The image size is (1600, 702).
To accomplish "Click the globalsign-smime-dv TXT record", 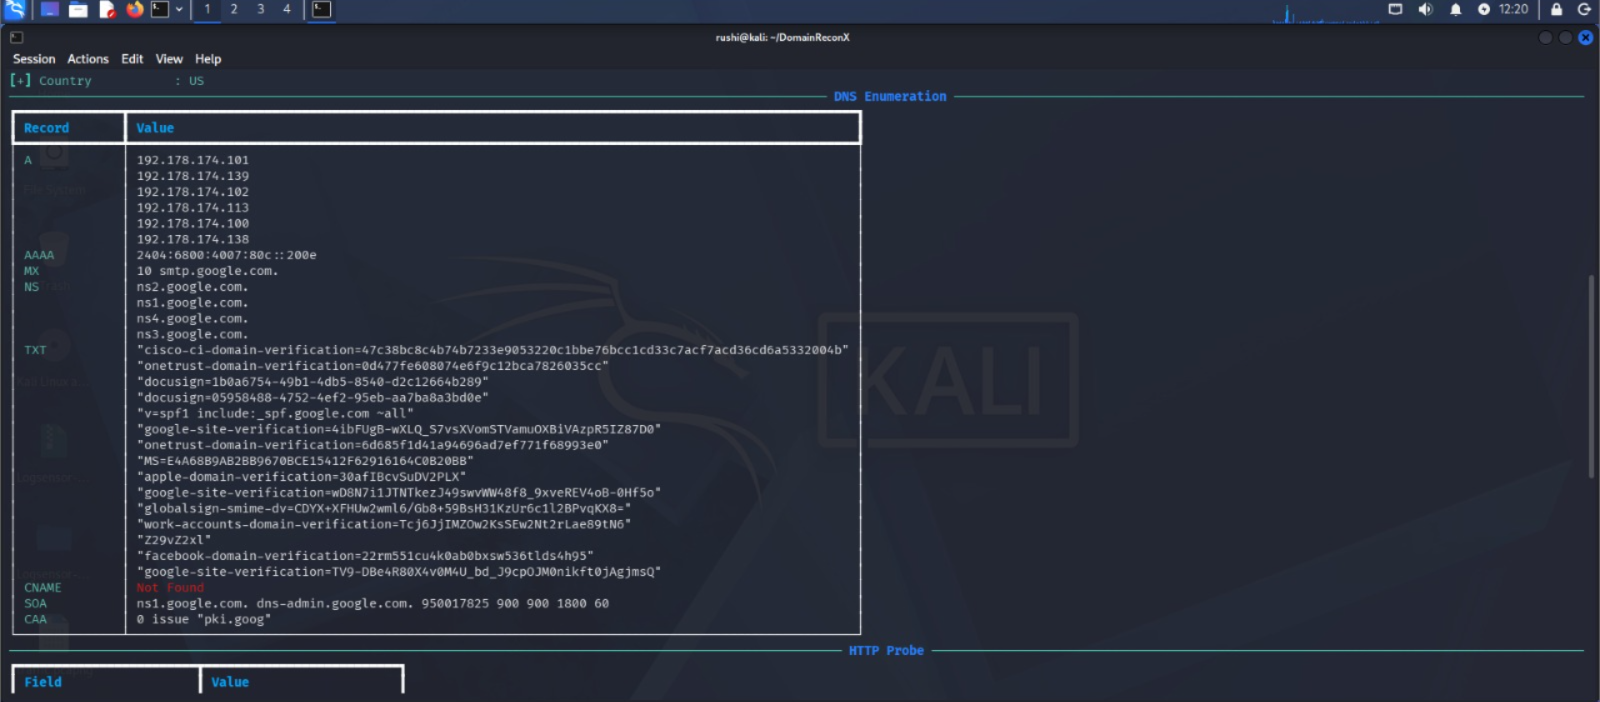I will click(x=384, y=509).
